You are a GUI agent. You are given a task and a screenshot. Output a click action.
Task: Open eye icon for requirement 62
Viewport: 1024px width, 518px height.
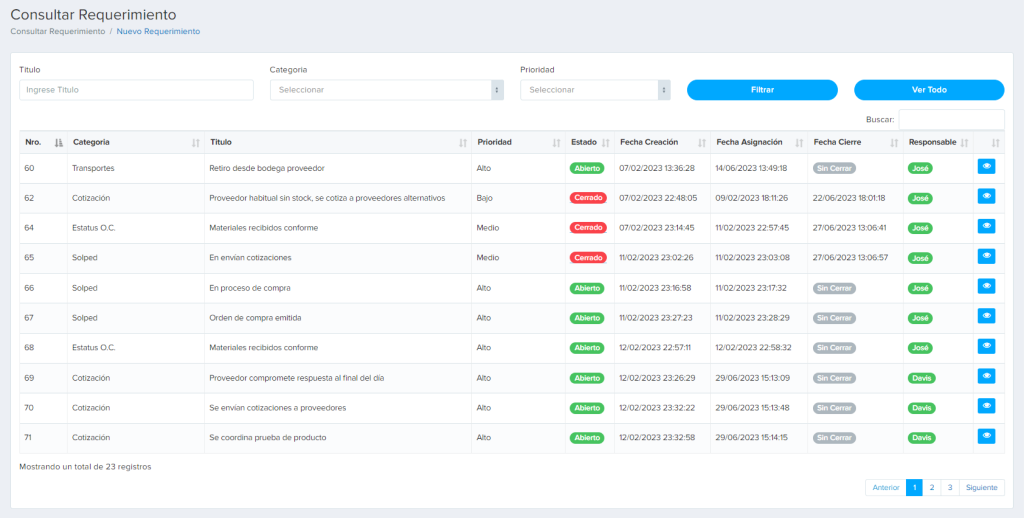click(x=986, y=196)
